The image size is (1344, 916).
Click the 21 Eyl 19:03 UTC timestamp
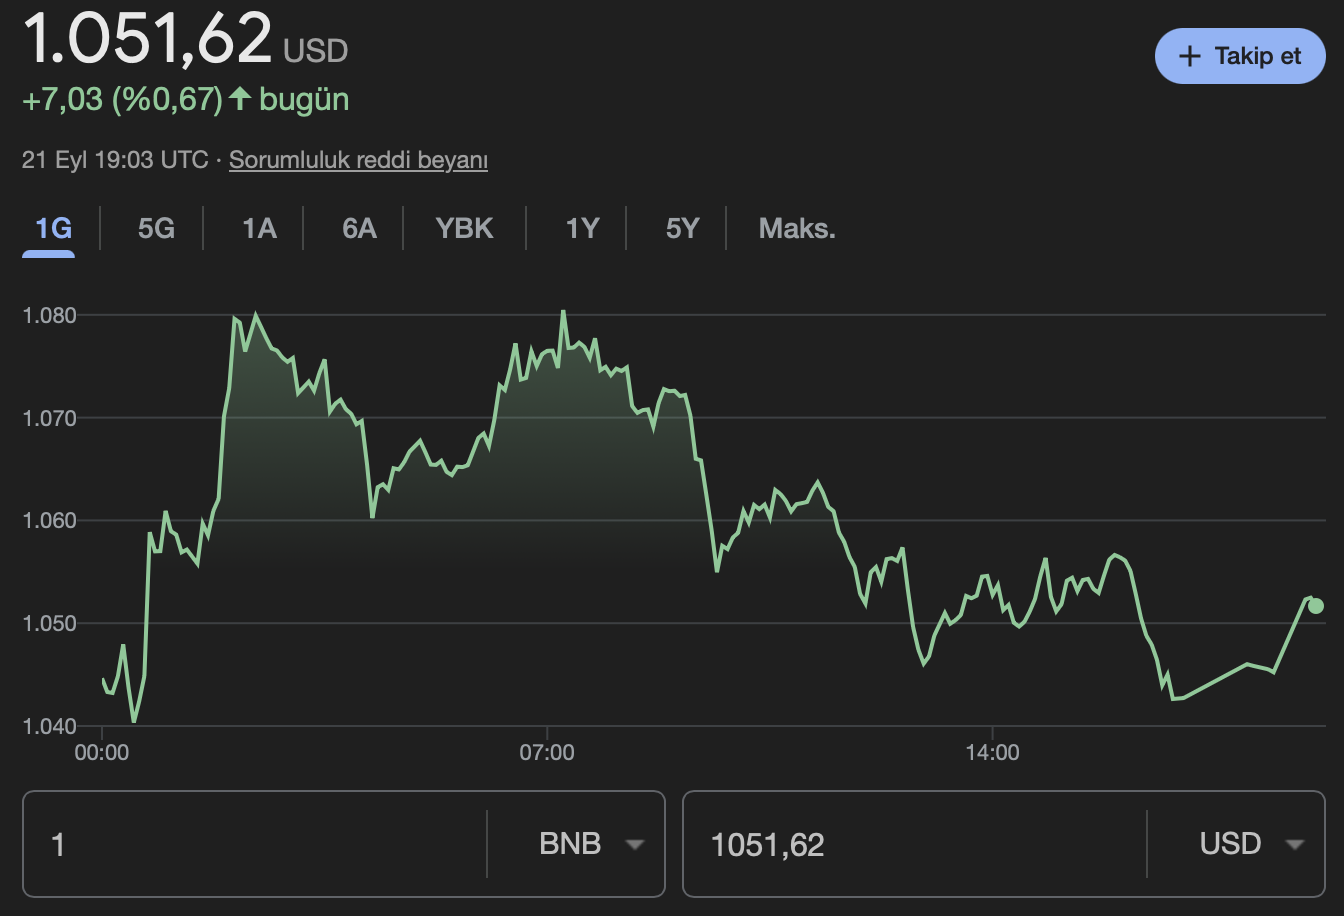[115, 160]
